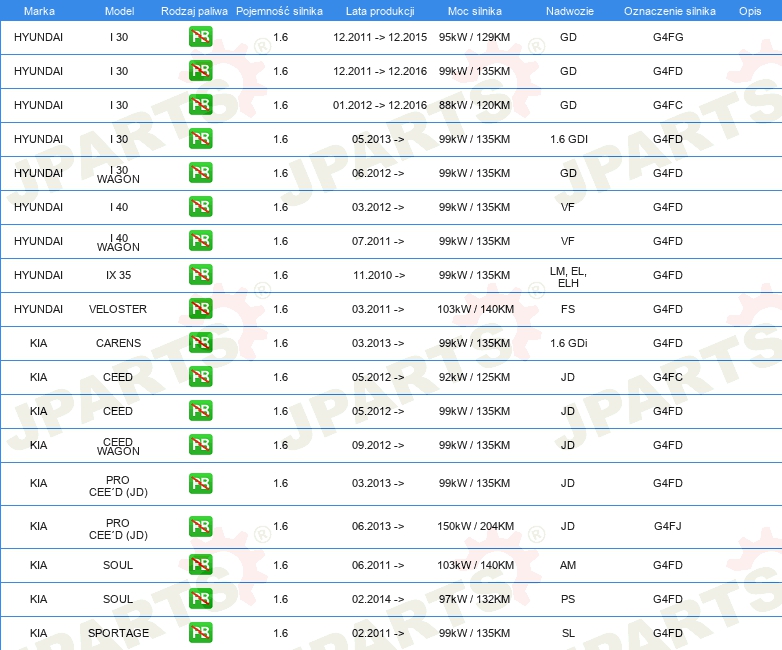Click the fuel icon in the Kia Soul PS row
Image resolution: width=782 pixels, height=650 pixels.
pyautogui.click(x=200, y=599)
